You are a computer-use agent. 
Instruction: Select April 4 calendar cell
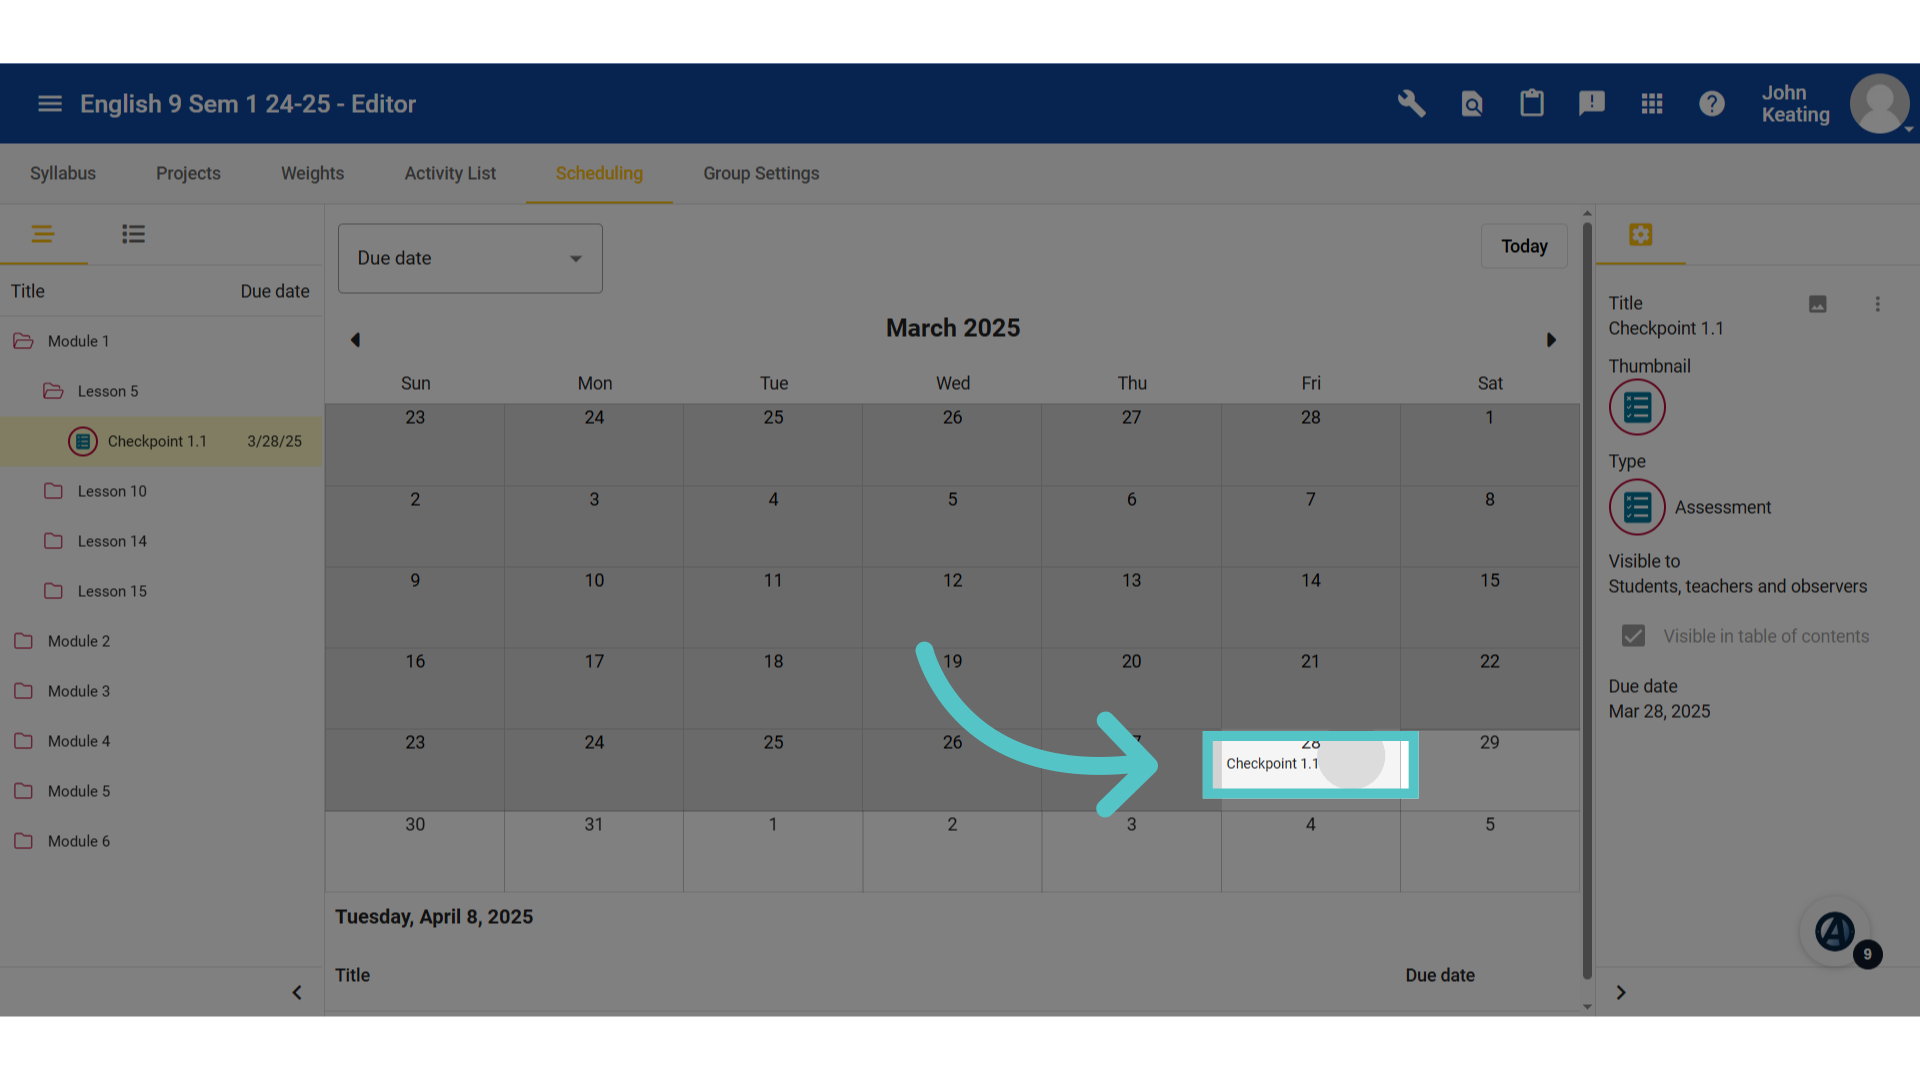click(1310, 851)
